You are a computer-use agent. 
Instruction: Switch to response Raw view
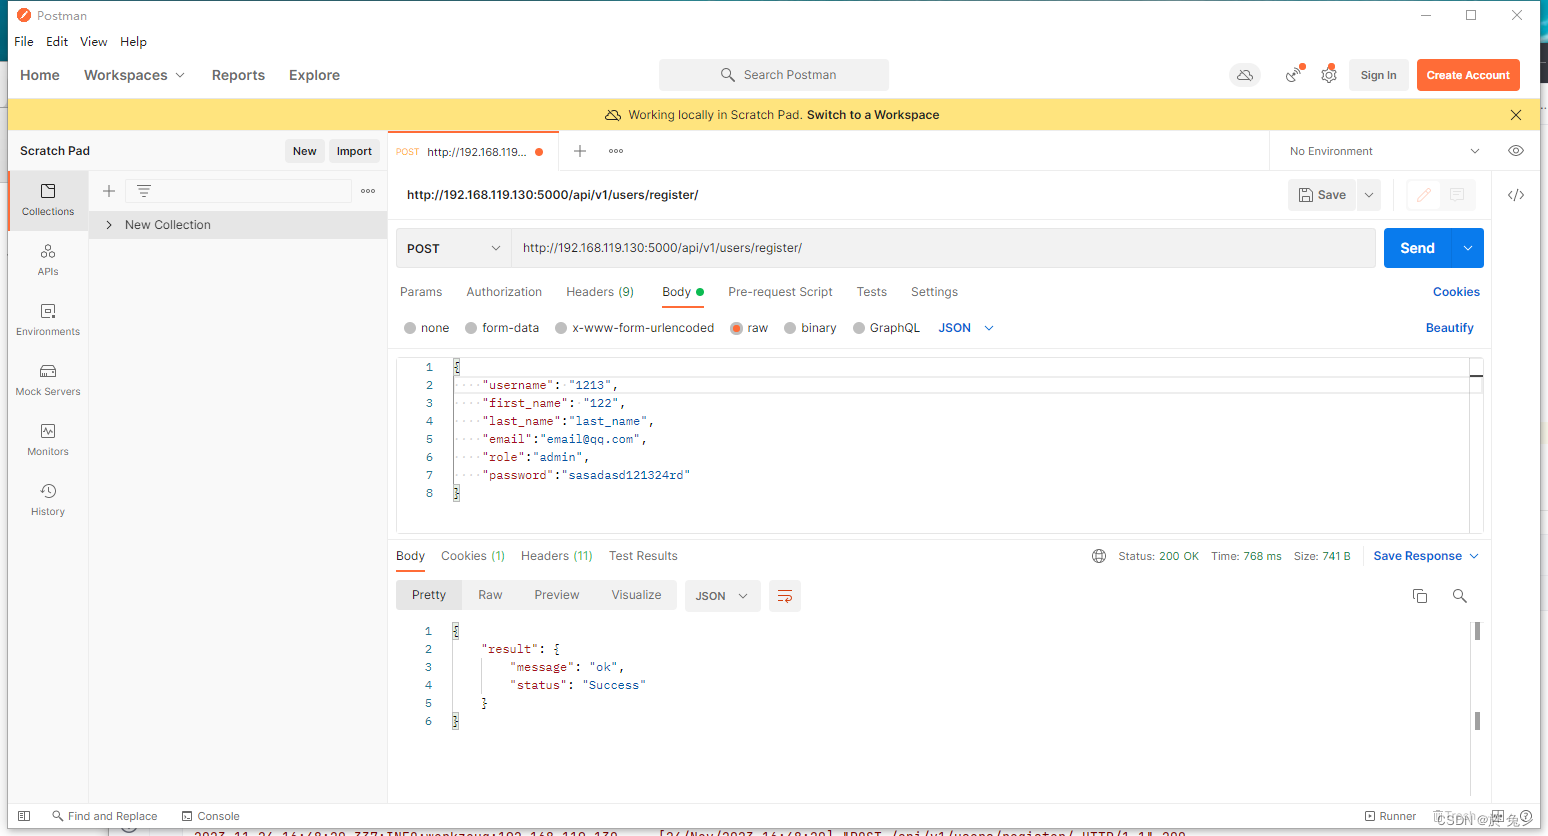(490, 595)
